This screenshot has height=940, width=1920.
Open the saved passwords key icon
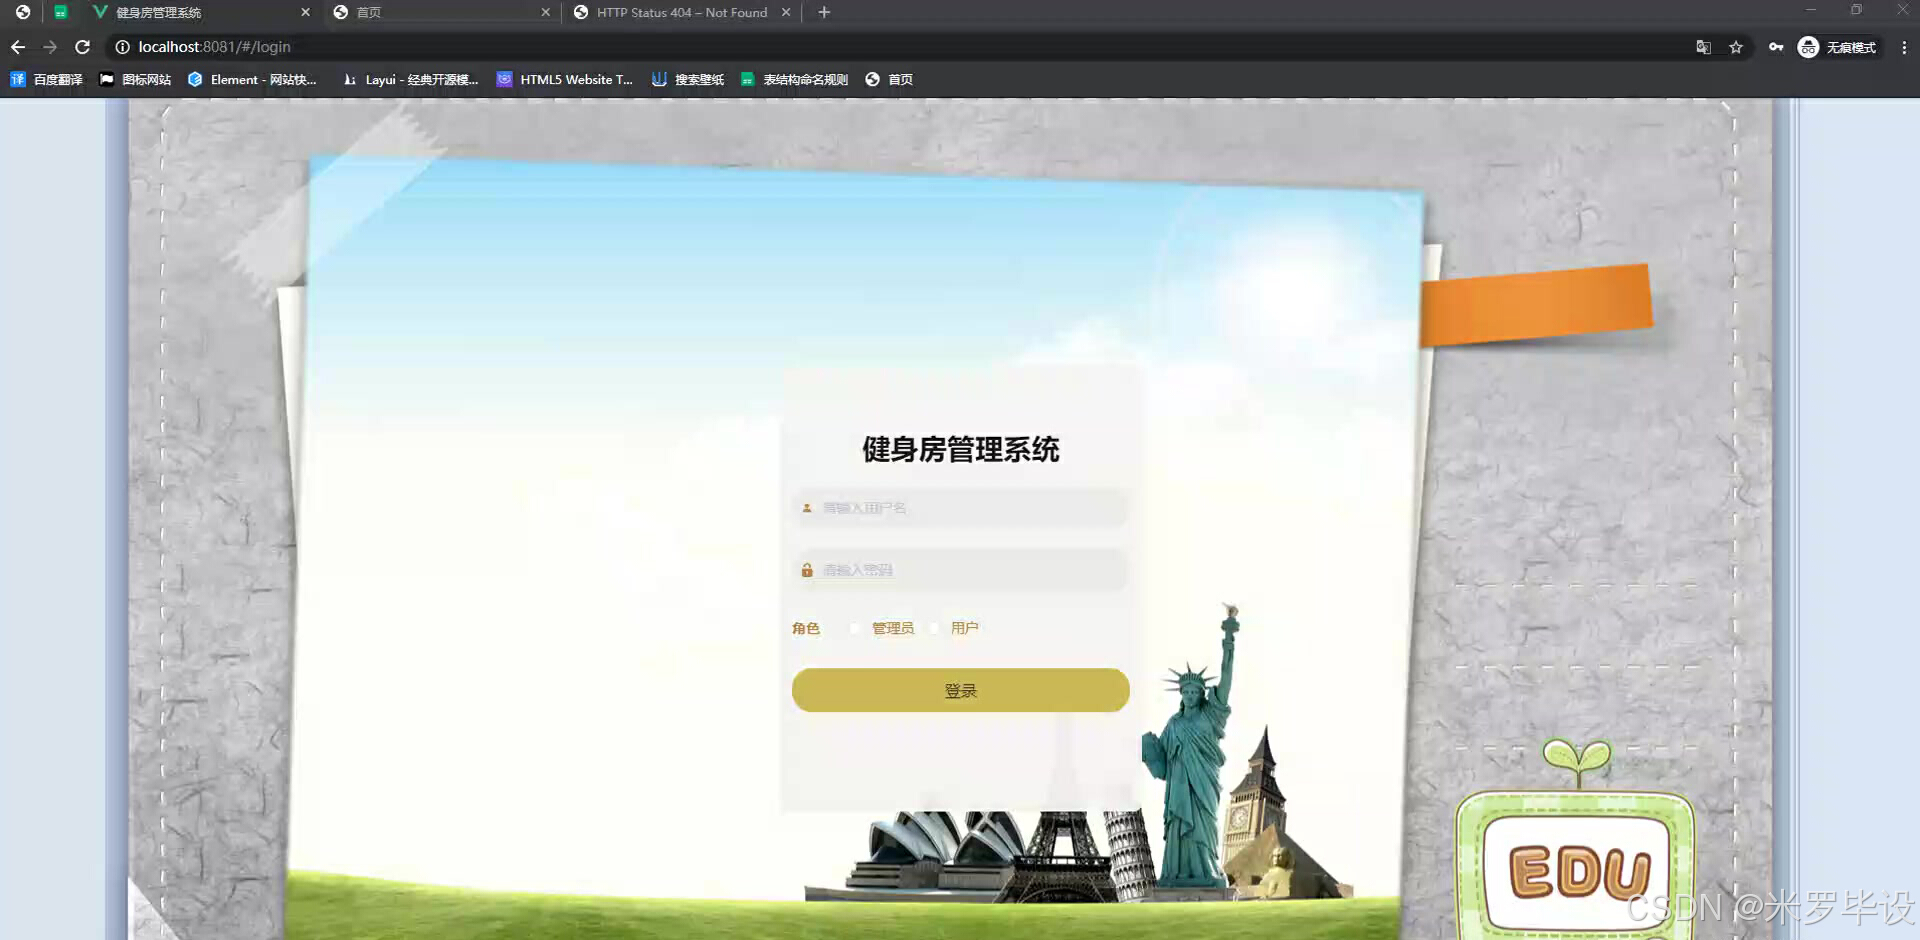click(1776, 47)
